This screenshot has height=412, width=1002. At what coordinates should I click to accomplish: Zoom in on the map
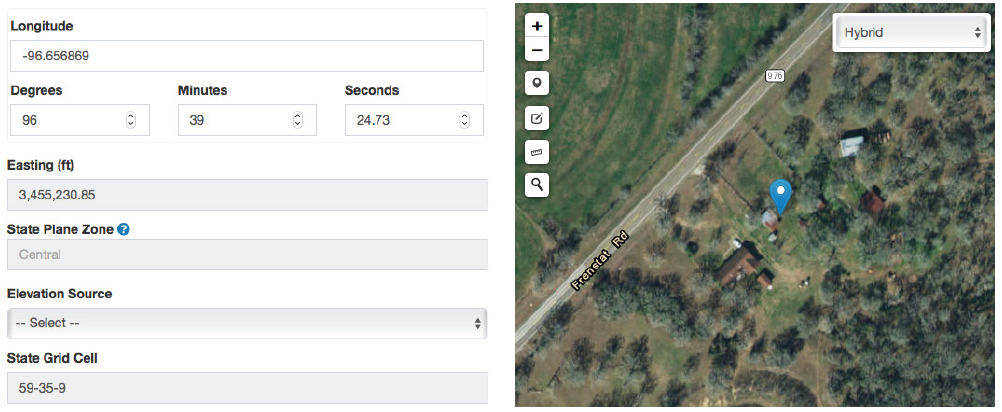(x=537, y=26)
